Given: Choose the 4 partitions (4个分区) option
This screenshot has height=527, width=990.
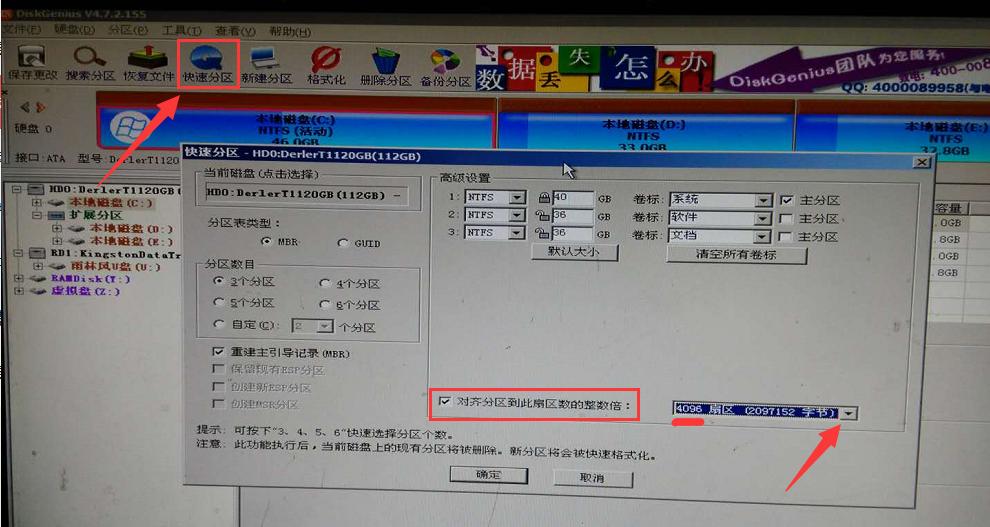Looking at the screenshot, I should click(x=325, y=283).
